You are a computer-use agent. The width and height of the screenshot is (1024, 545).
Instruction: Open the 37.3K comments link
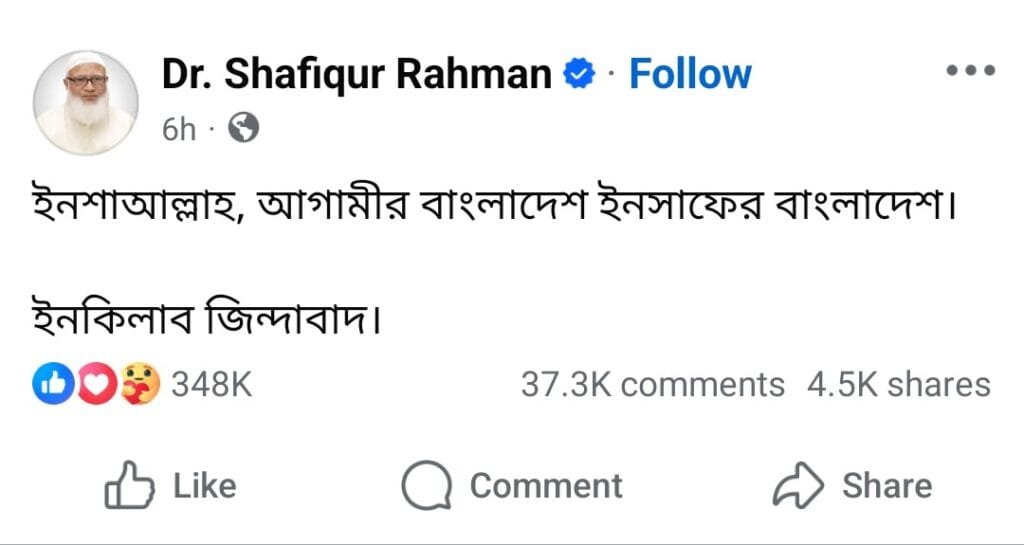click(652, 385)
